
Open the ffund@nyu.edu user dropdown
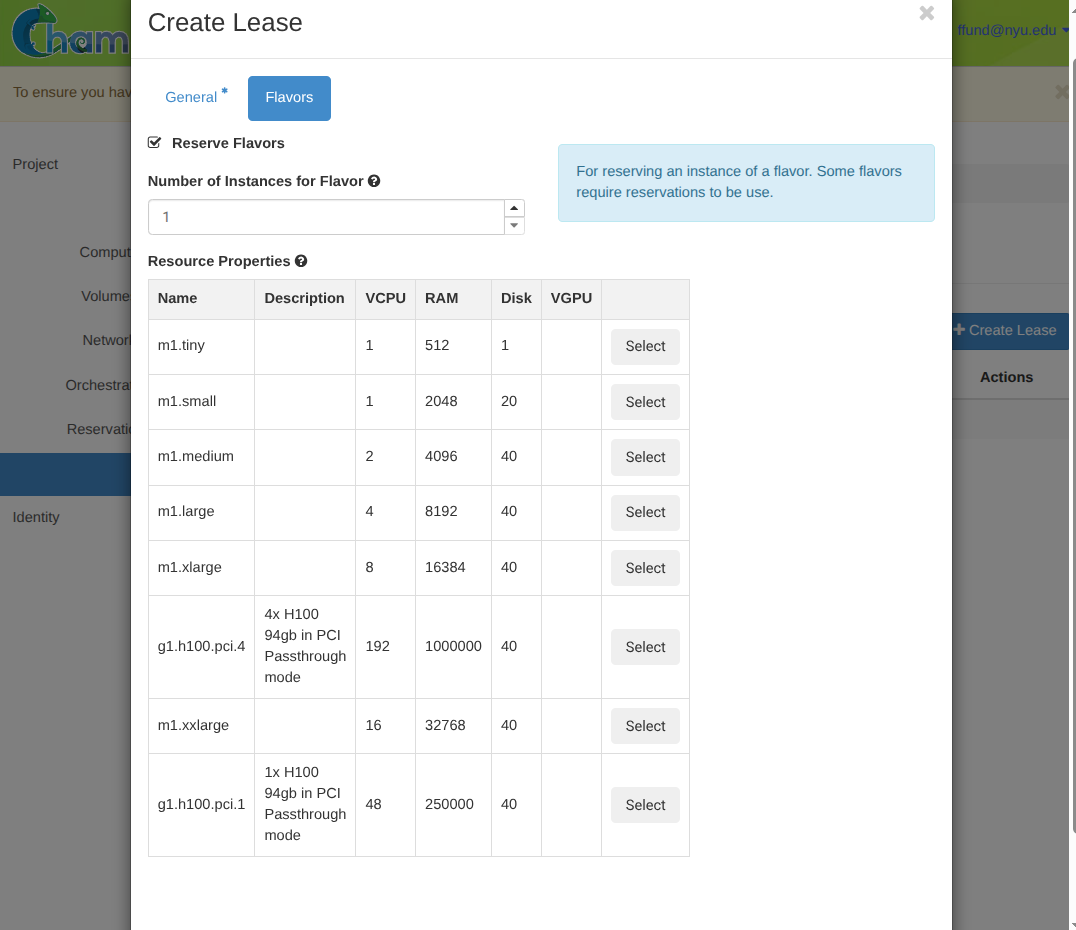pyautogui.click(x=1012, y=30)
